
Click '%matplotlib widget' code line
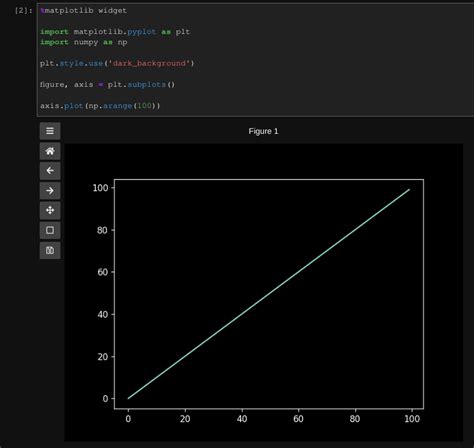tap(83, 11)
